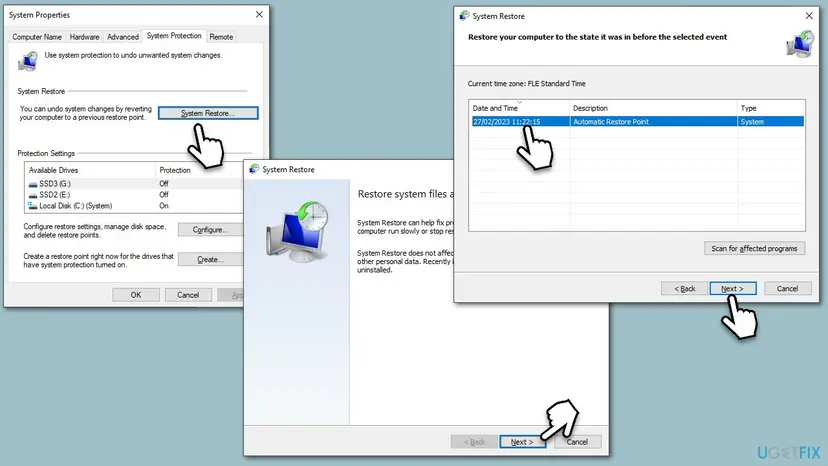The width and height of the screenshot is (828, 466).
Task: Open the Computer Name tab
Action: (x=37, y=37)
